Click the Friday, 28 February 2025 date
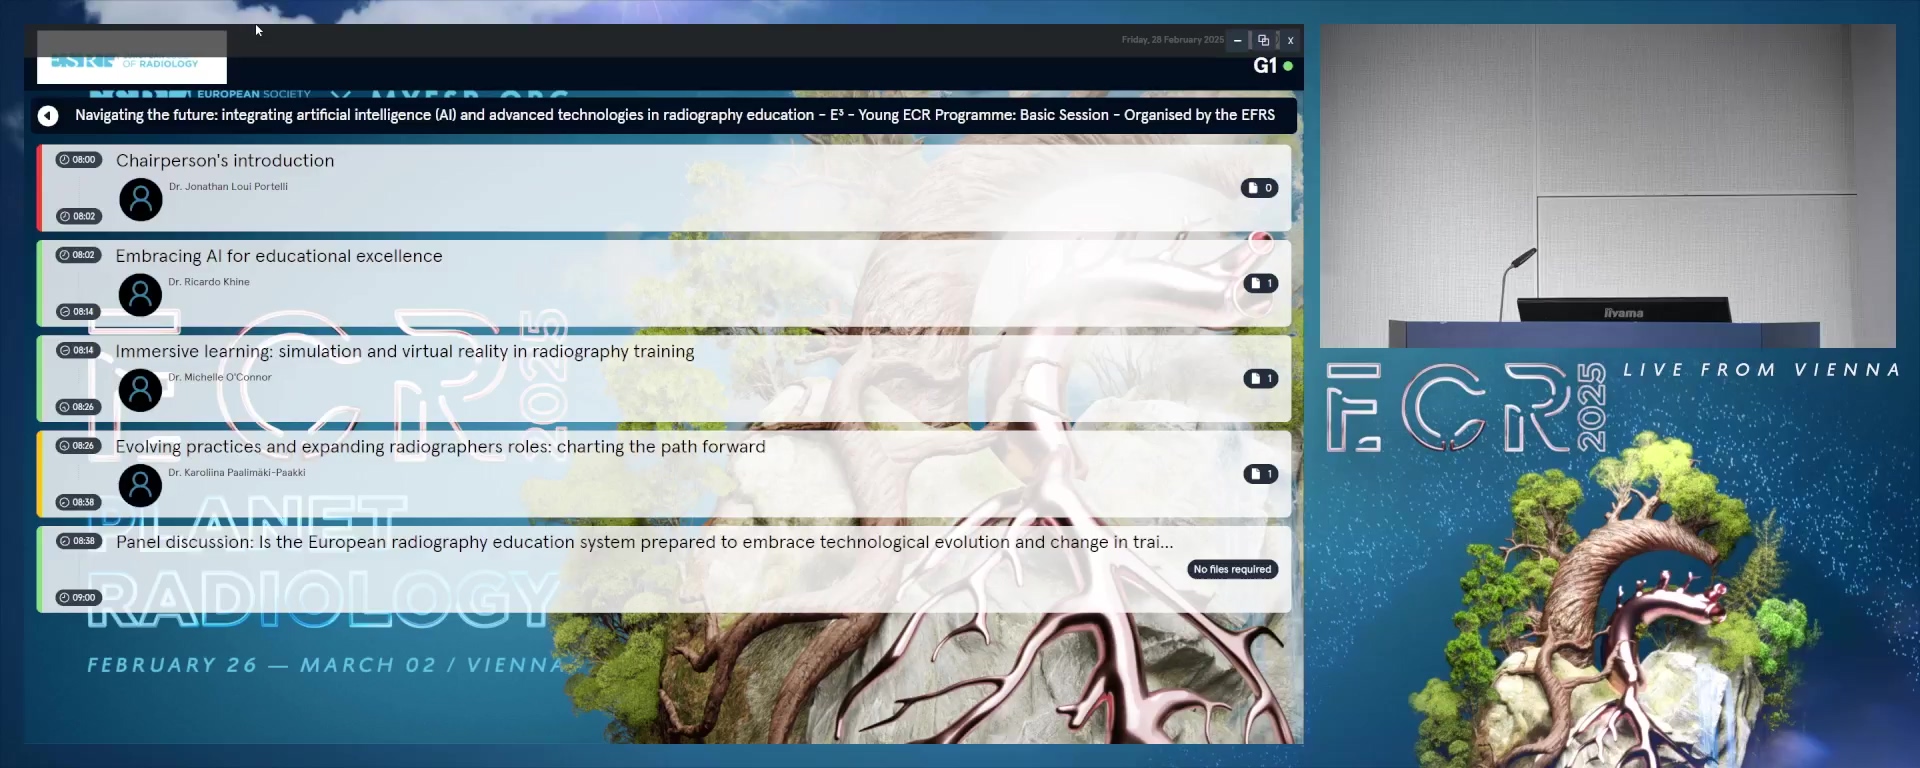 (x=1172, y=40)
